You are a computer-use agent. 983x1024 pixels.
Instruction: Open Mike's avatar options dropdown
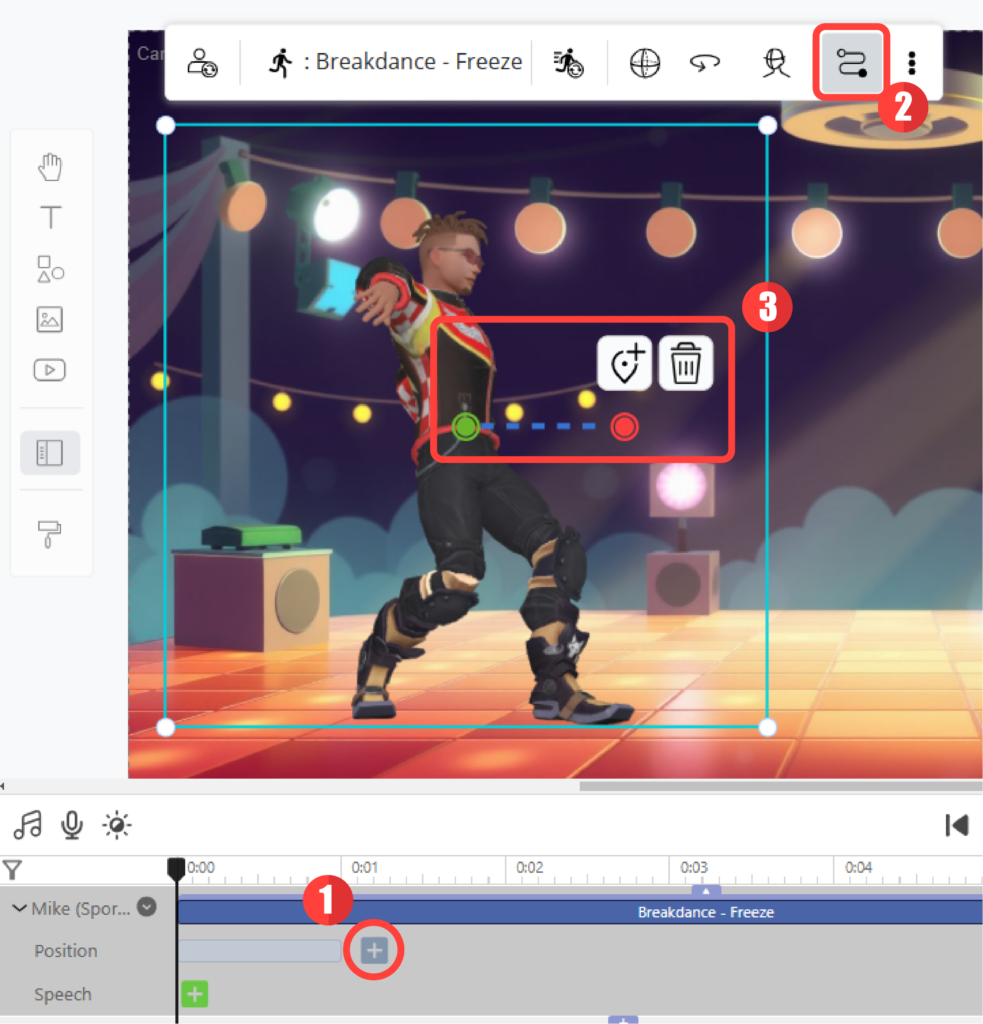(145, 907)
